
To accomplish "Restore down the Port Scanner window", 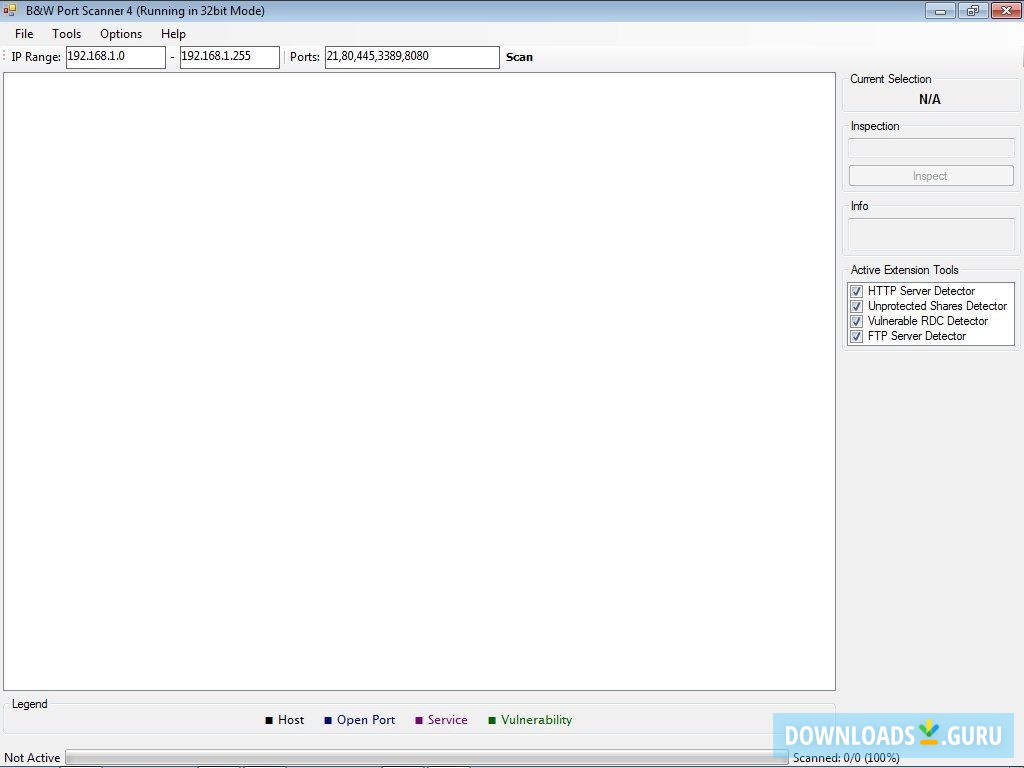I will point(973,10).
